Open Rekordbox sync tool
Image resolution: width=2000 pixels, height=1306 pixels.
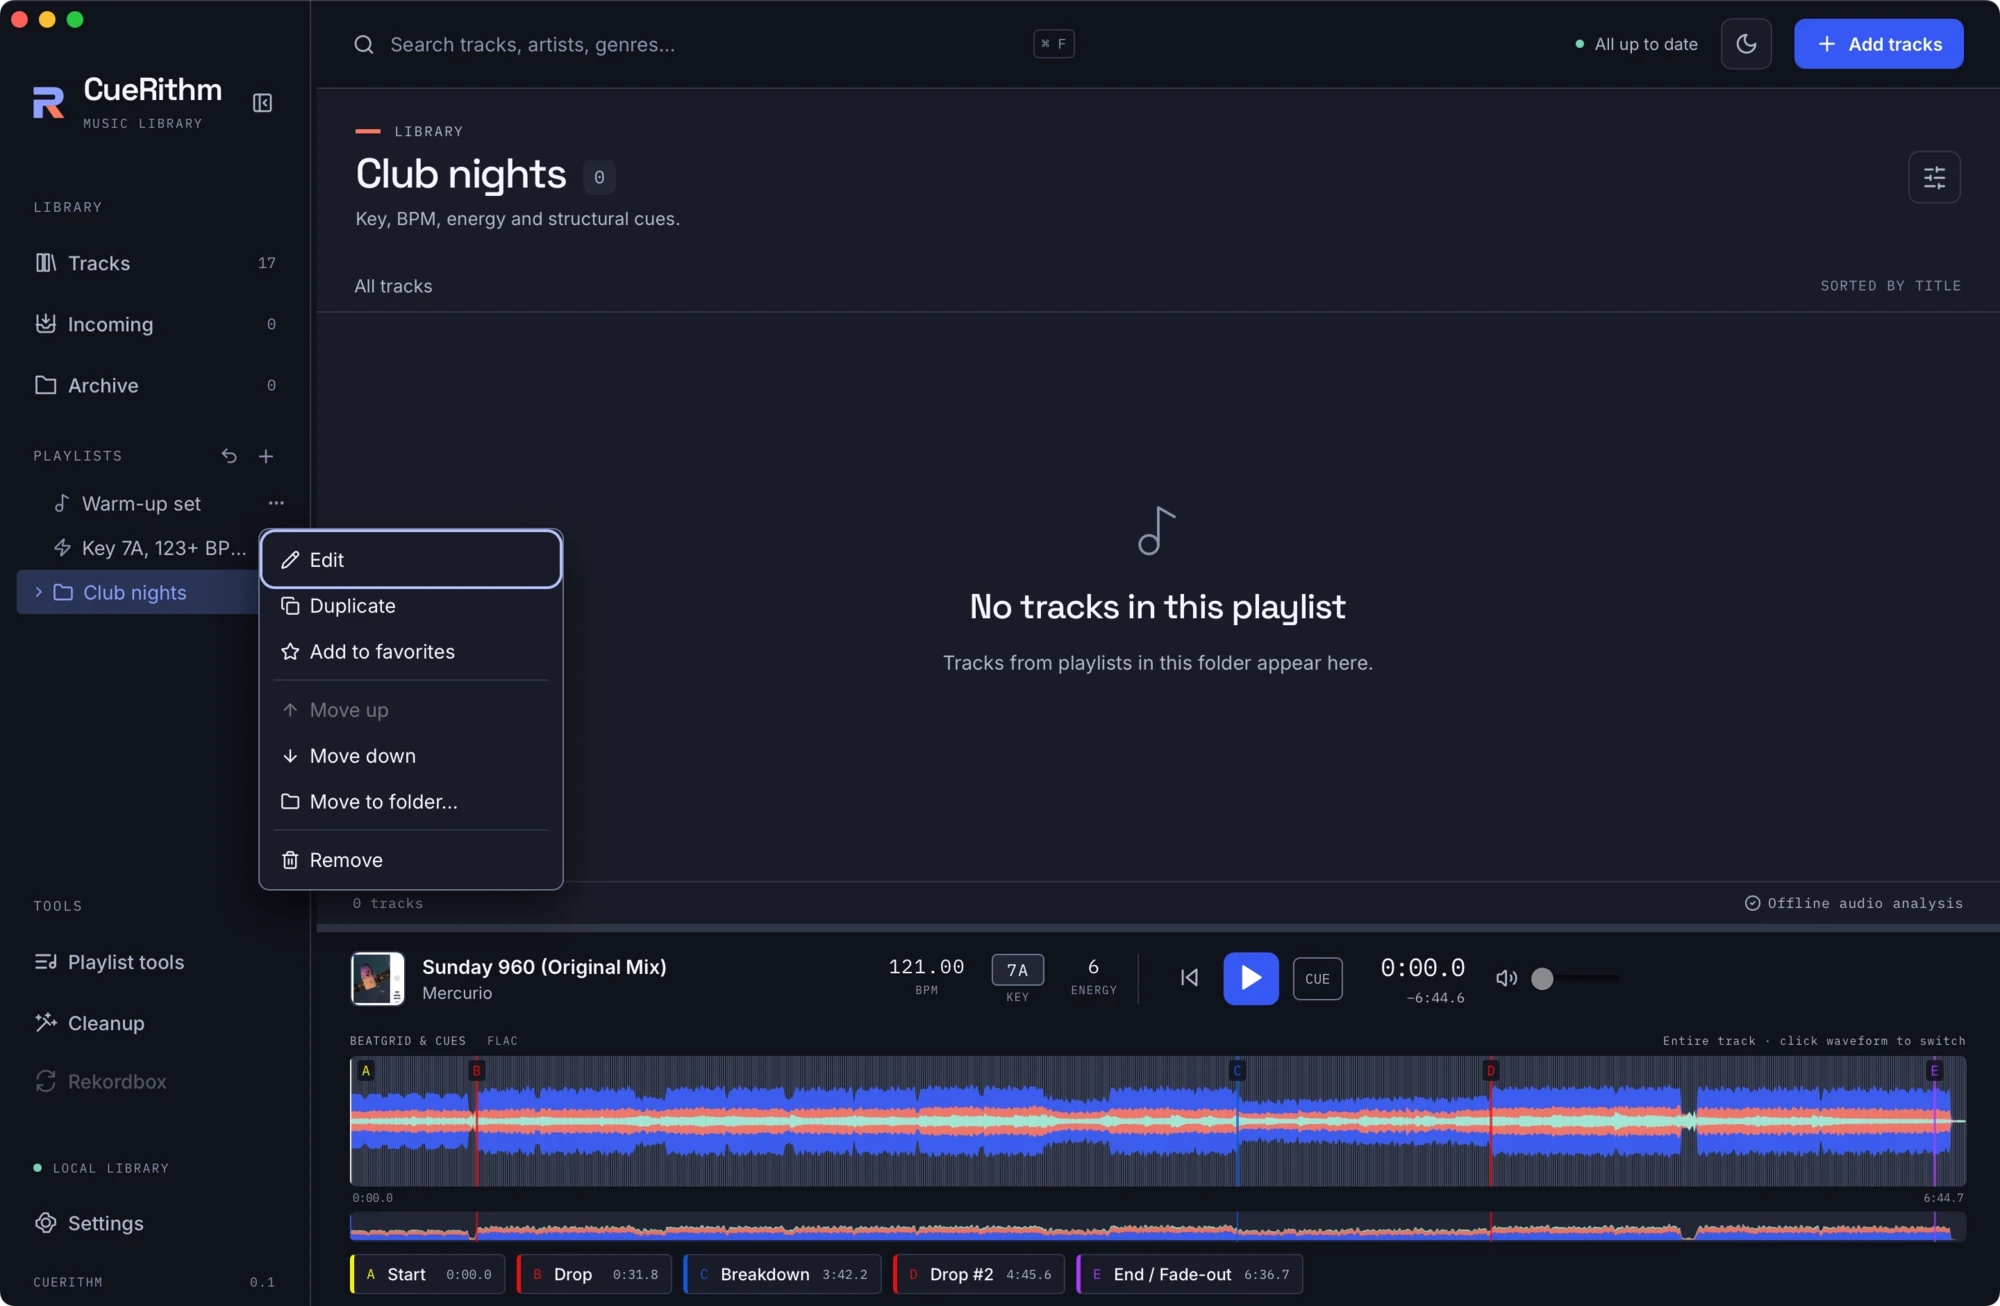(155, 1082)
